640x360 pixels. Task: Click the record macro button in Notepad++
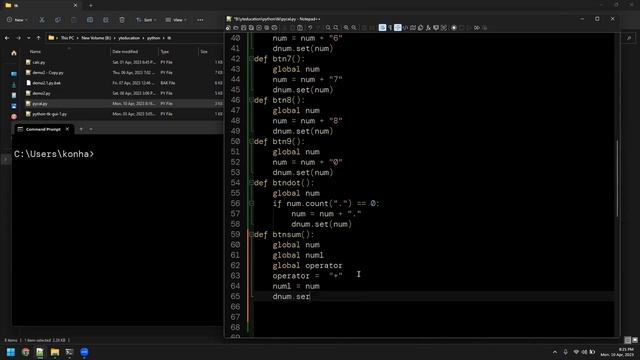[454, 28]
